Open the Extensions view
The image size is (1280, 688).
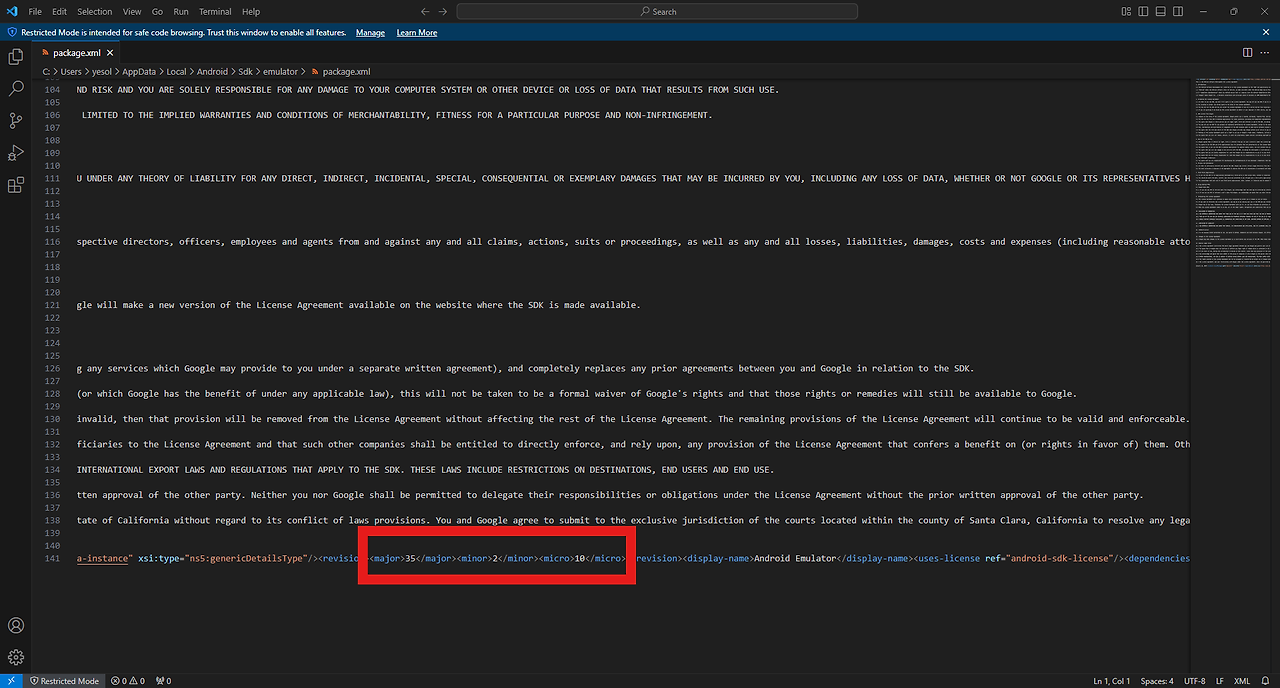click(x=16, y=185)
